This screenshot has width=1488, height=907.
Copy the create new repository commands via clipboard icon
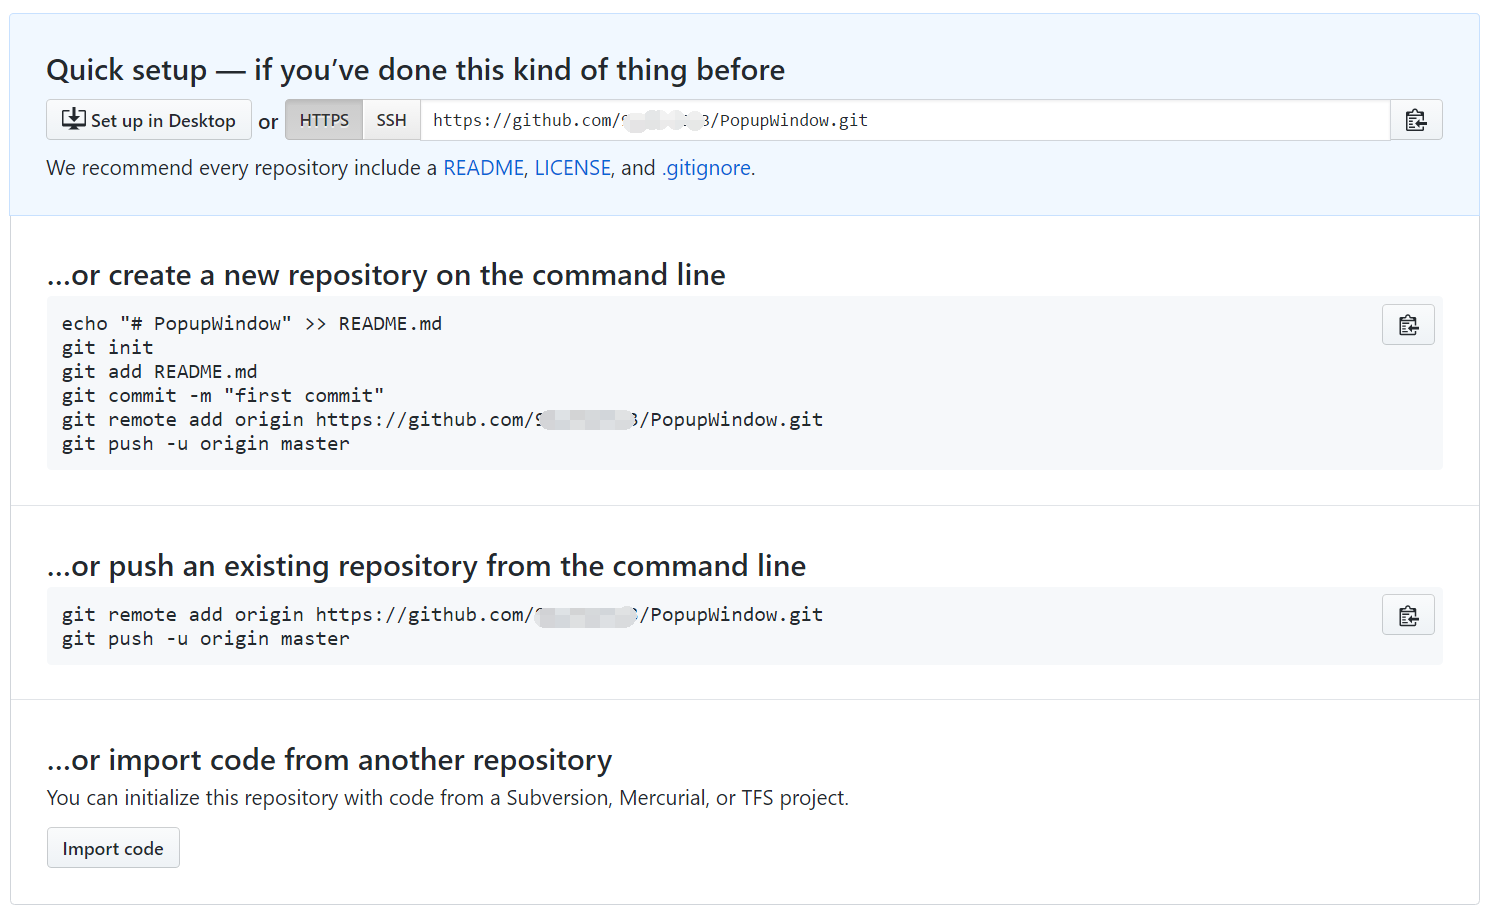[1408, 325]
